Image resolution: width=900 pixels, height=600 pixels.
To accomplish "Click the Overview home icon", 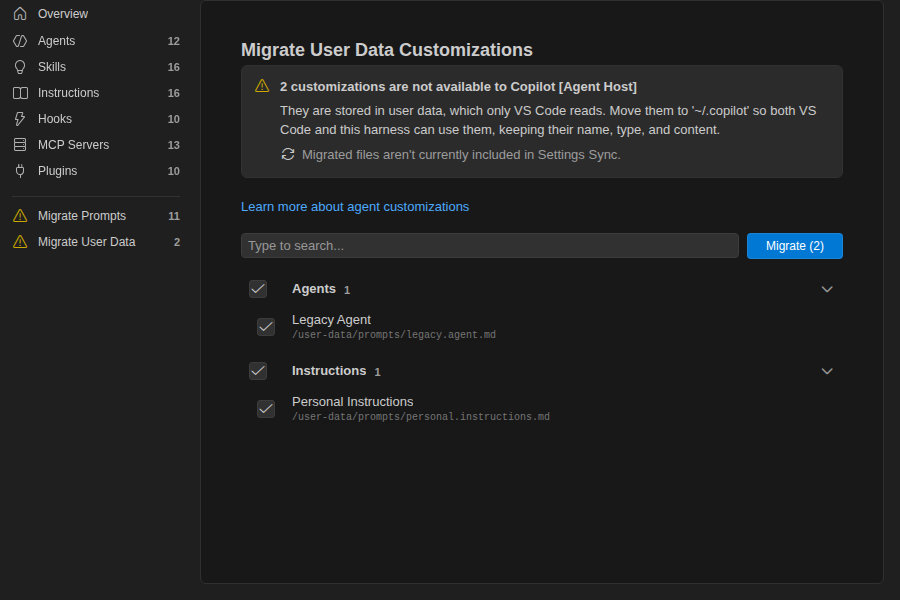I will [x=20, y=14].
